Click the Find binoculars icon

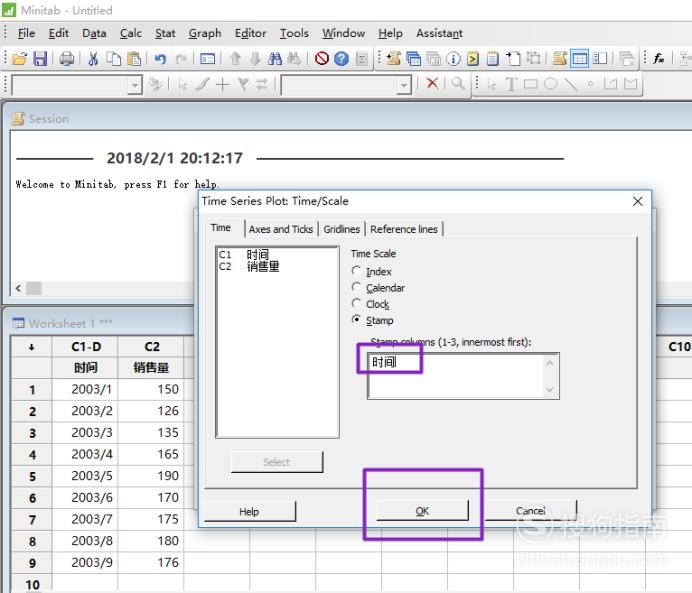pyautogui.click(x=275, y=59)
